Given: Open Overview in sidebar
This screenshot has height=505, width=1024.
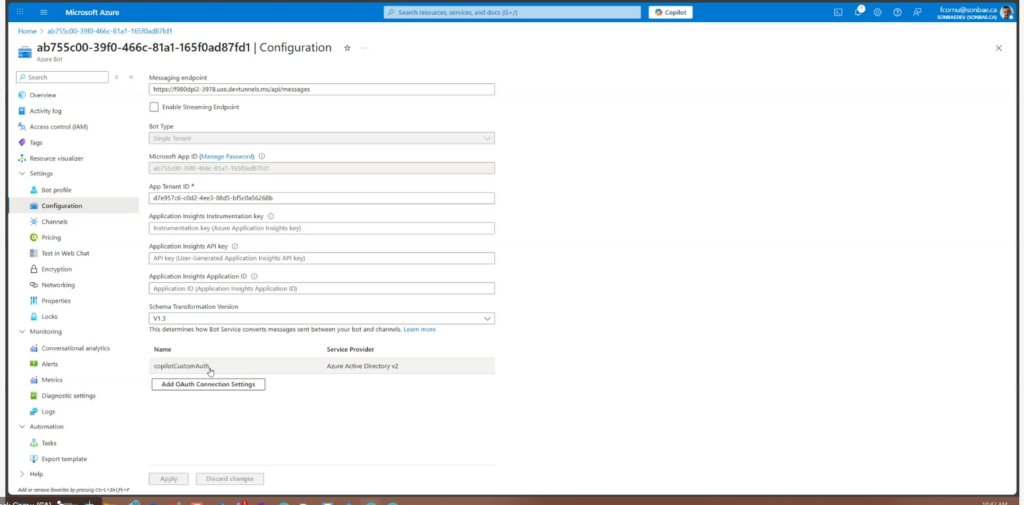Looking at the screenshot, I should click(42, 95).
